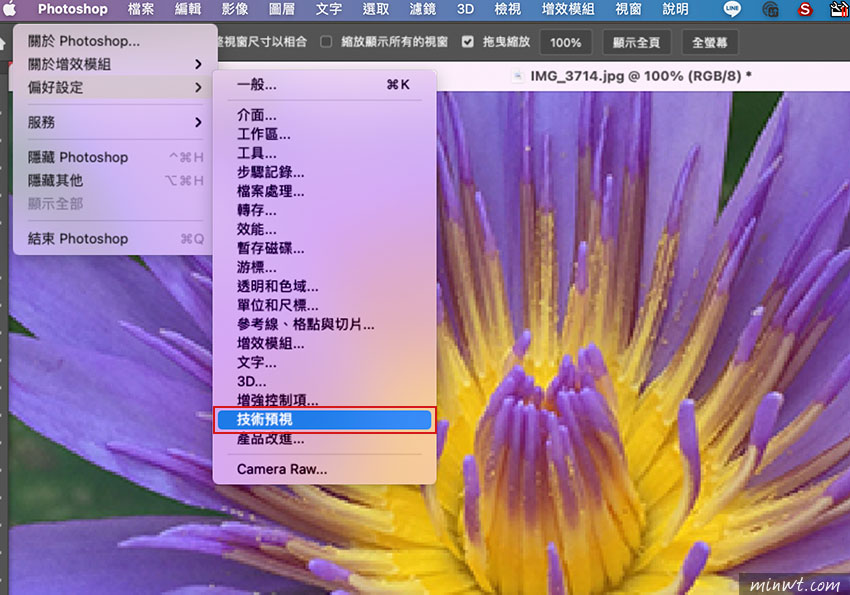Open 工具... preferences
The height and width of the screenshot is (595, 850).
coord(324,153)
